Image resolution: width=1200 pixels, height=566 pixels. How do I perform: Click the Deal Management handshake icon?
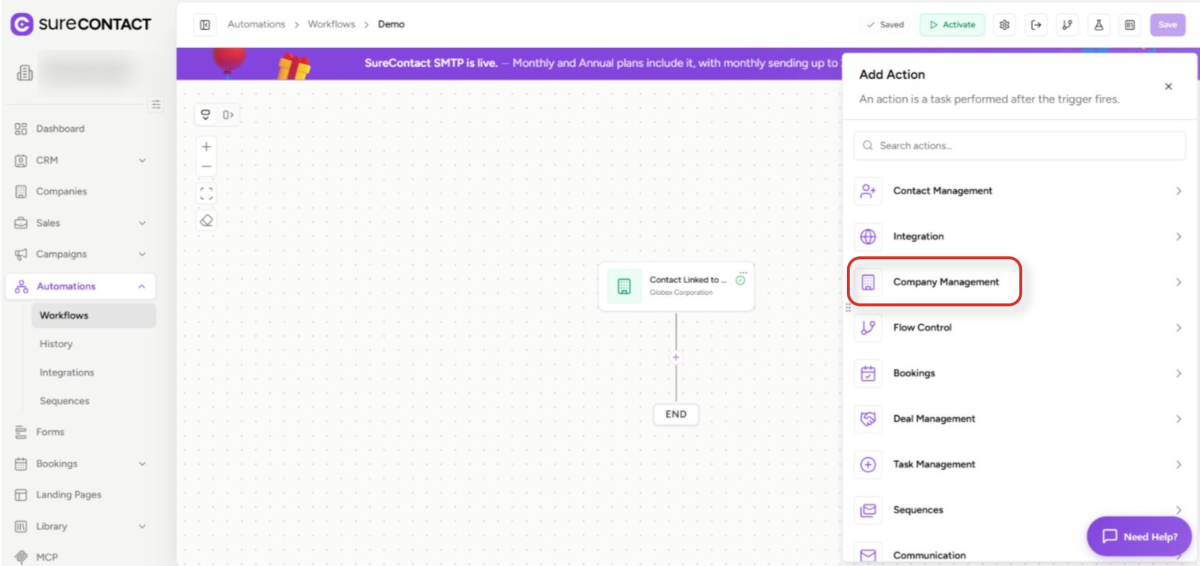click(x=868, y=419)
